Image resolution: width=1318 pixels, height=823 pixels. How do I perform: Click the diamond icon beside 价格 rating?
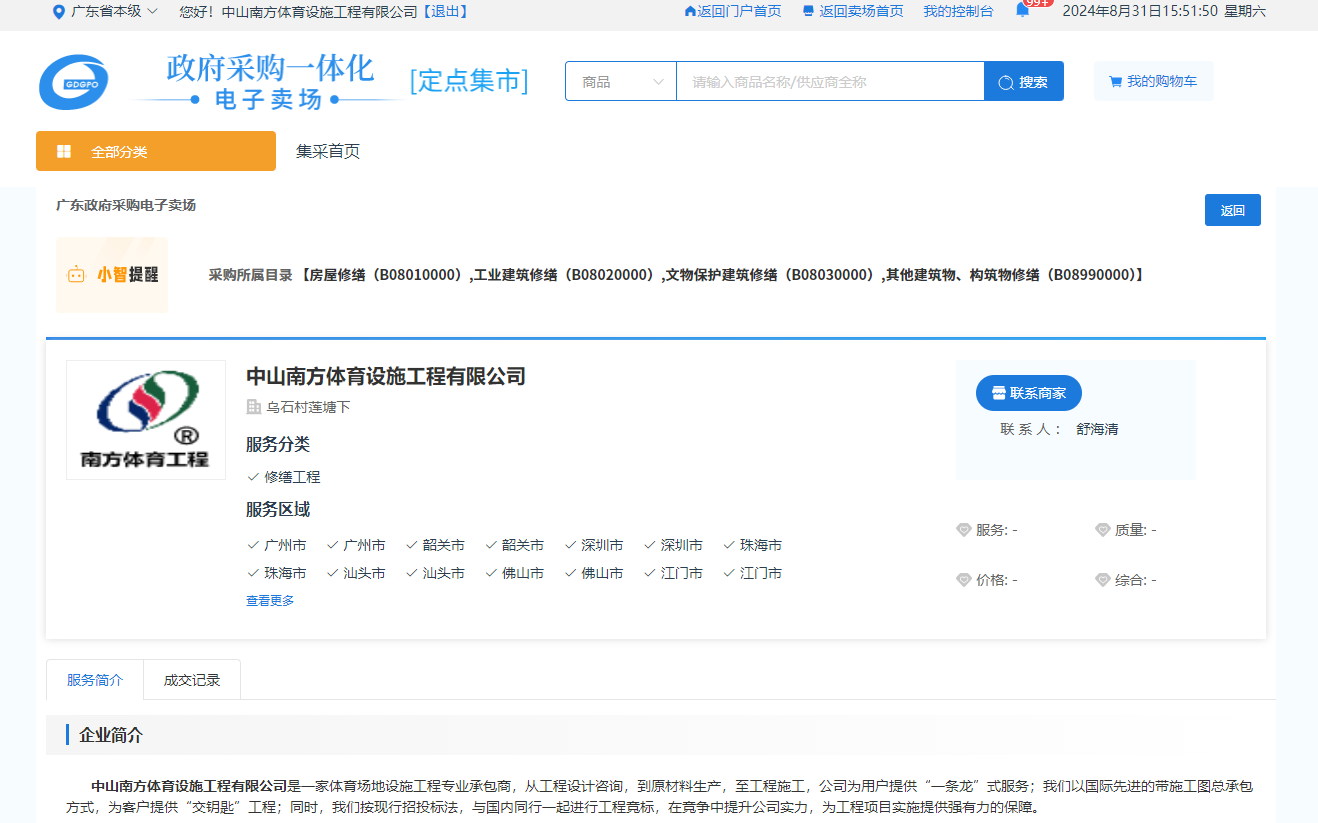pos(964,580)
